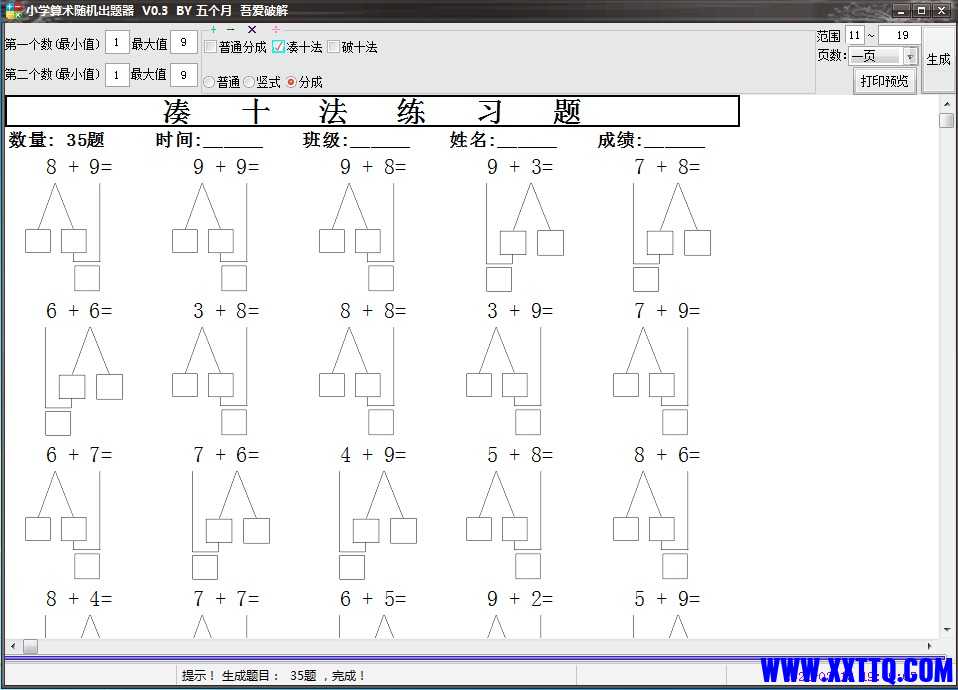Click the problem 8 + 4=
The width and height of the screenshot is (958, 690).
pos(79,599)
